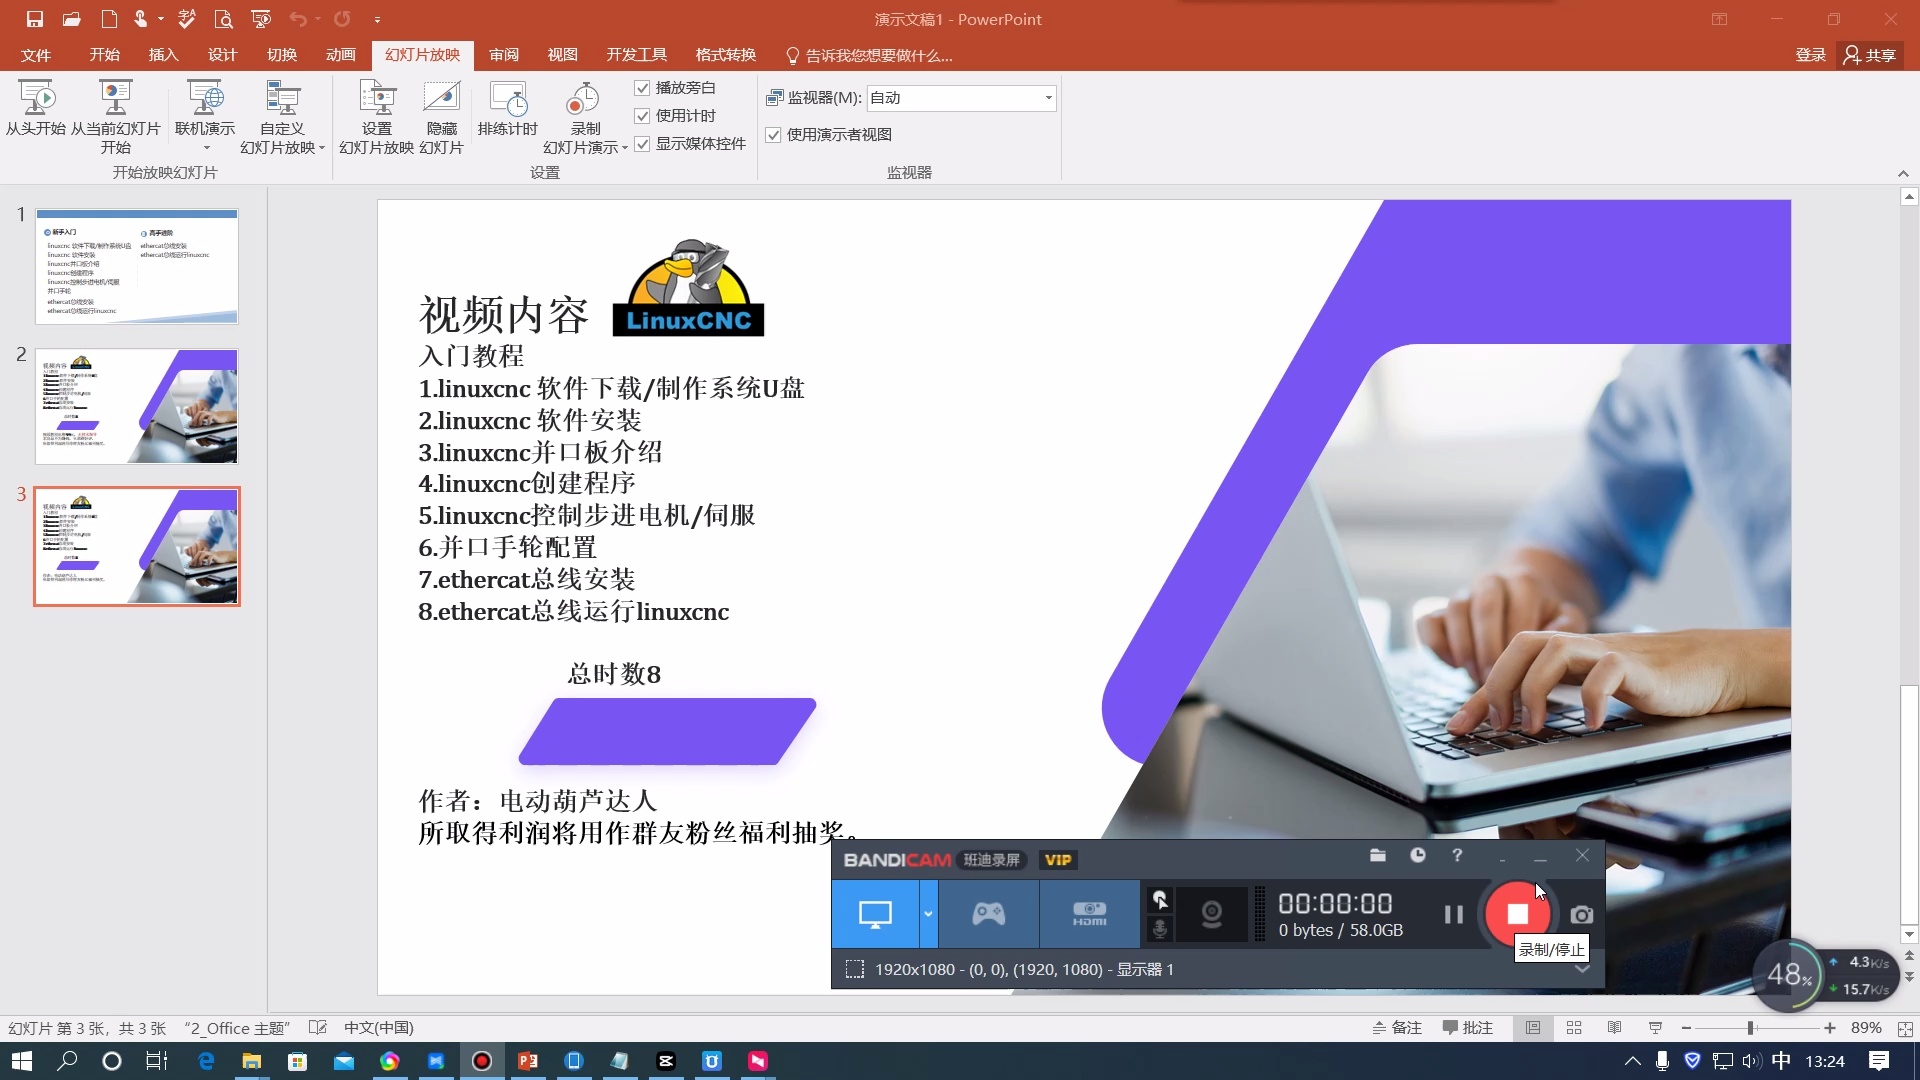This screenshot has width=1920, height=1080.
Task: Click the 登录 sign-in link
Action: (x=1809, y=55)
